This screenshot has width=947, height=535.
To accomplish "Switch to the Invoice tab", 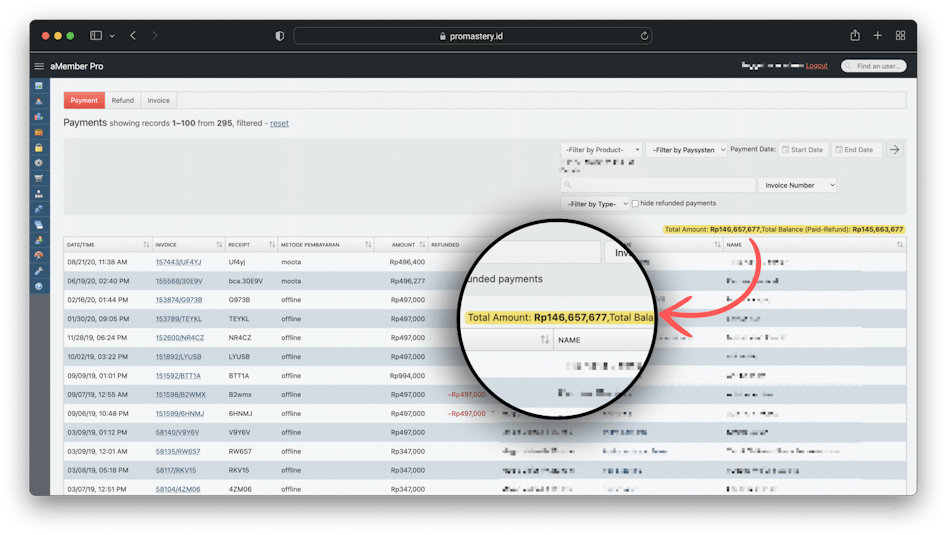I will [158, 101].
